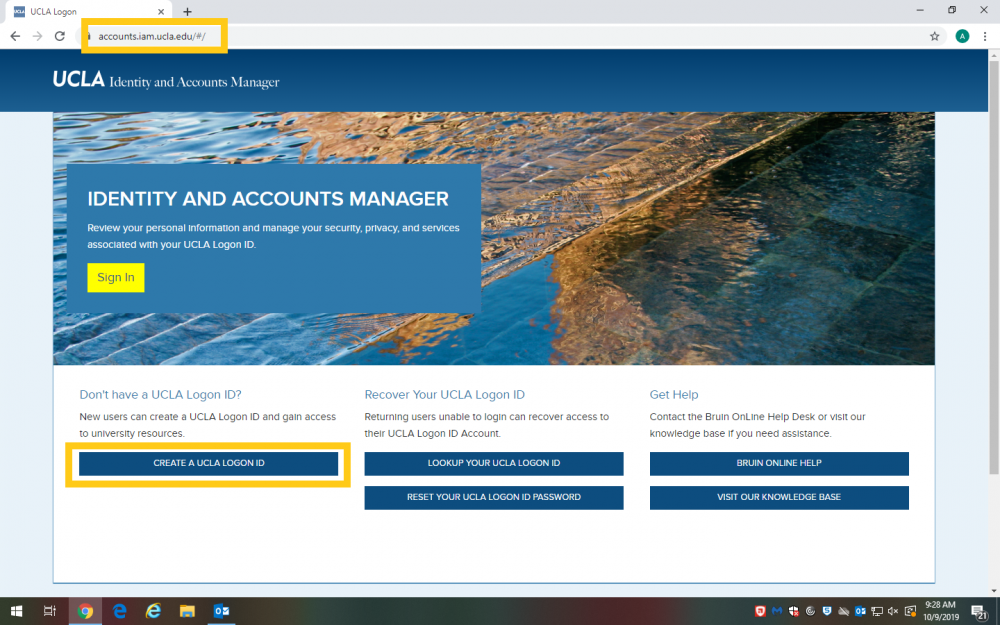Click the Outlook tray icon
Screen dimensions: 1000x625
(860, 611)
